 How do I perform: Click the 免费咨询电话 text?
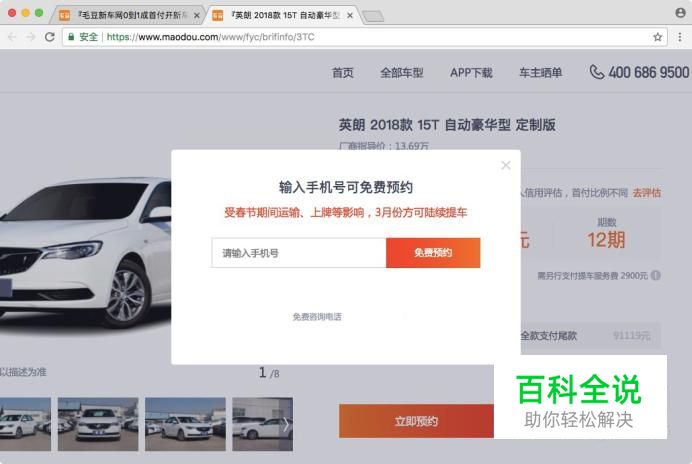317,317
